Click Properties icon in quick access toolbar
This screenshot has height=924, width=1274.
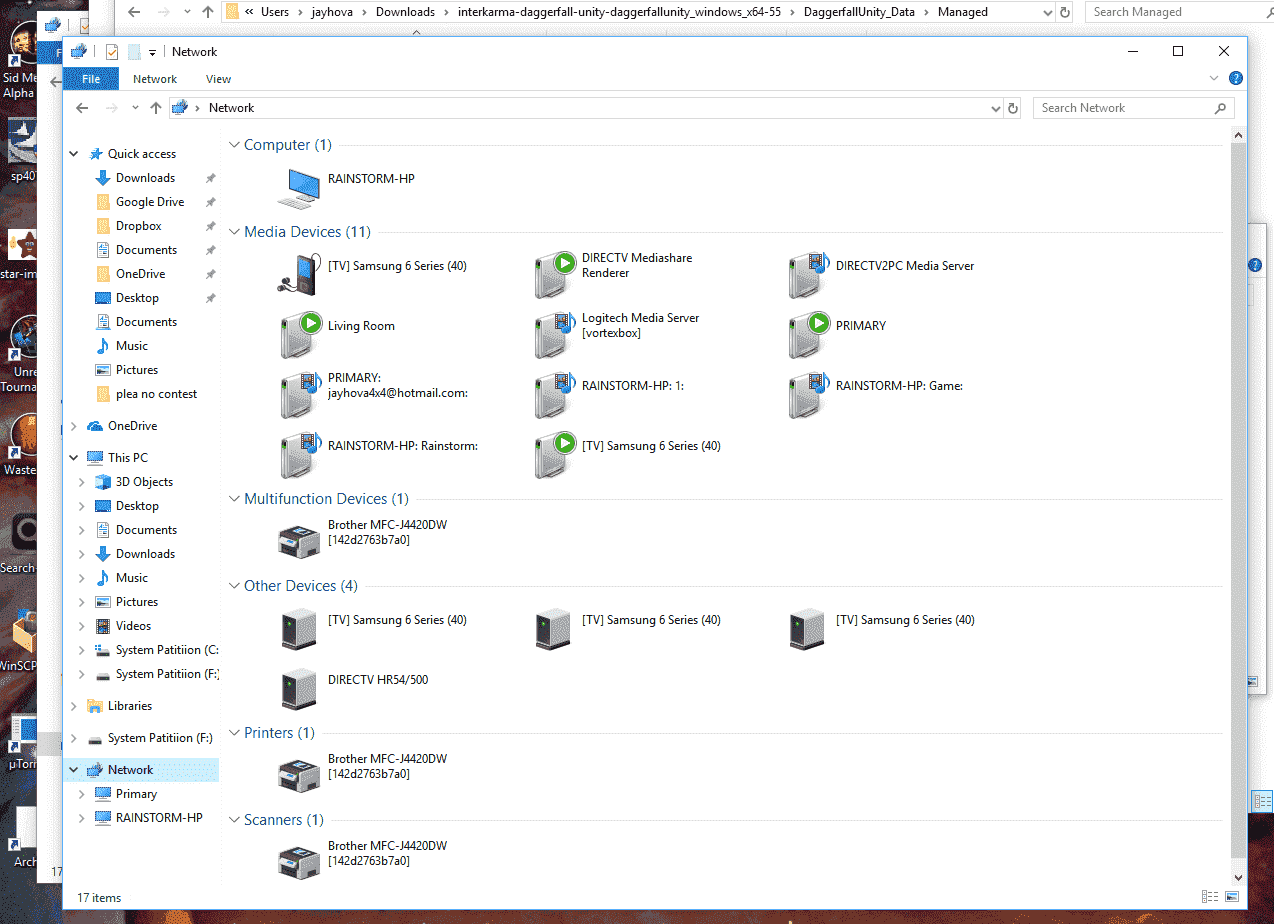tap(112, 52)
